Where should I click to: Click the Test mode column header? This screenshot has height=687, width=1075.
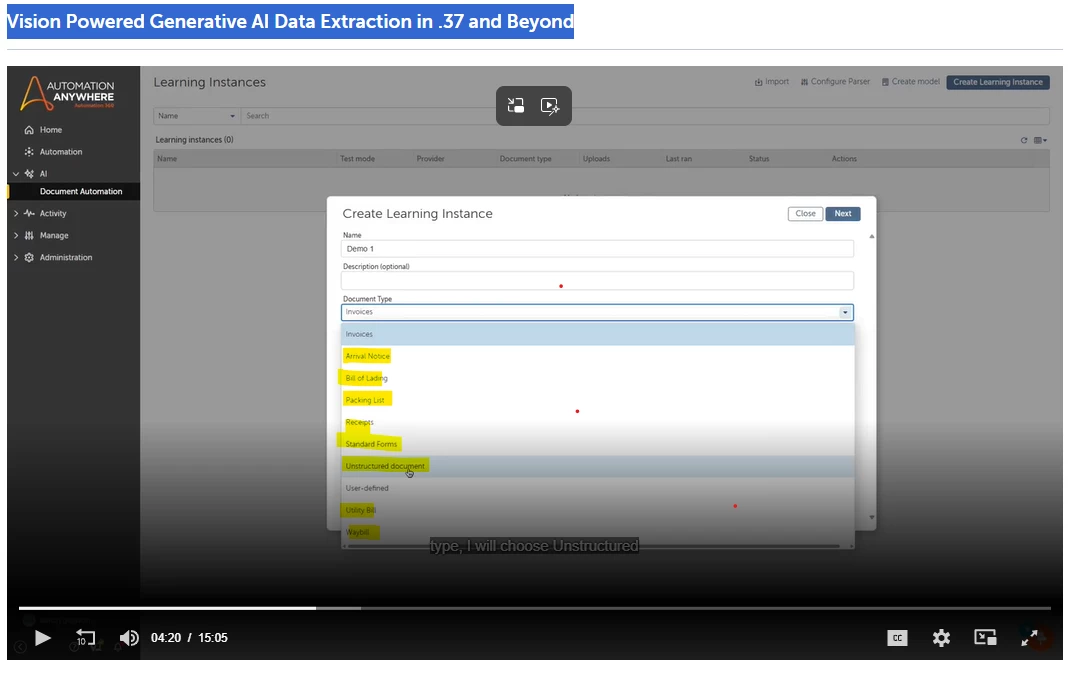click(357, 158)
